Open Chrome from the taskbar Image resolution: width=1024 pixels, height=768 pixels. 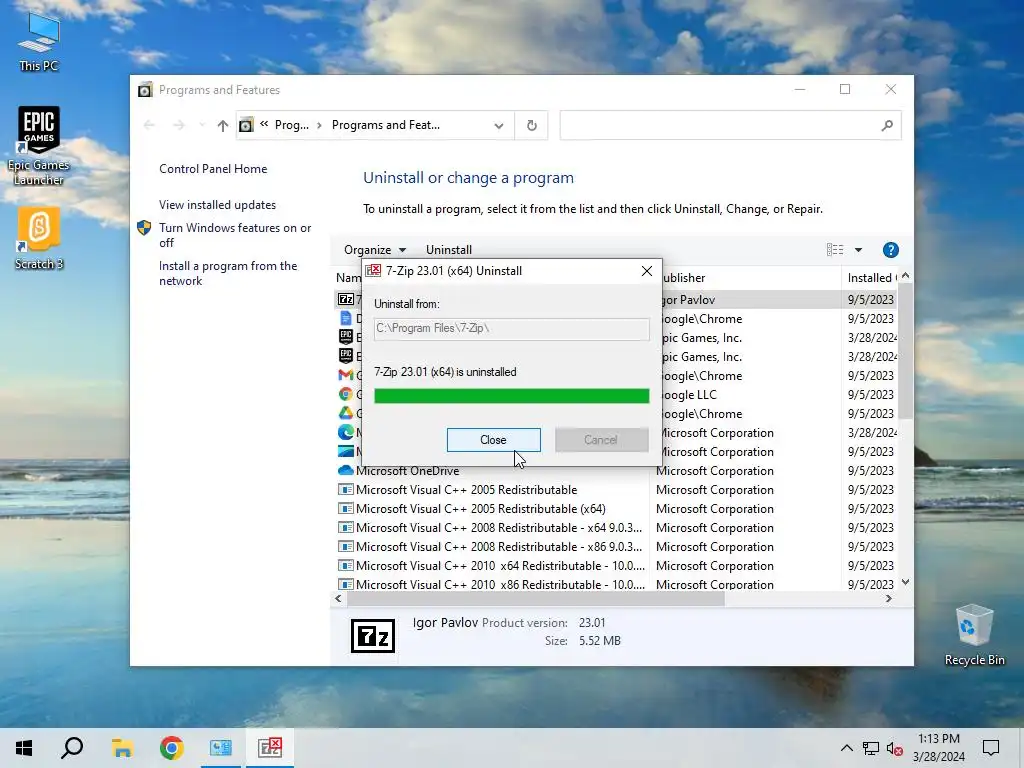[x=171, y=748]
